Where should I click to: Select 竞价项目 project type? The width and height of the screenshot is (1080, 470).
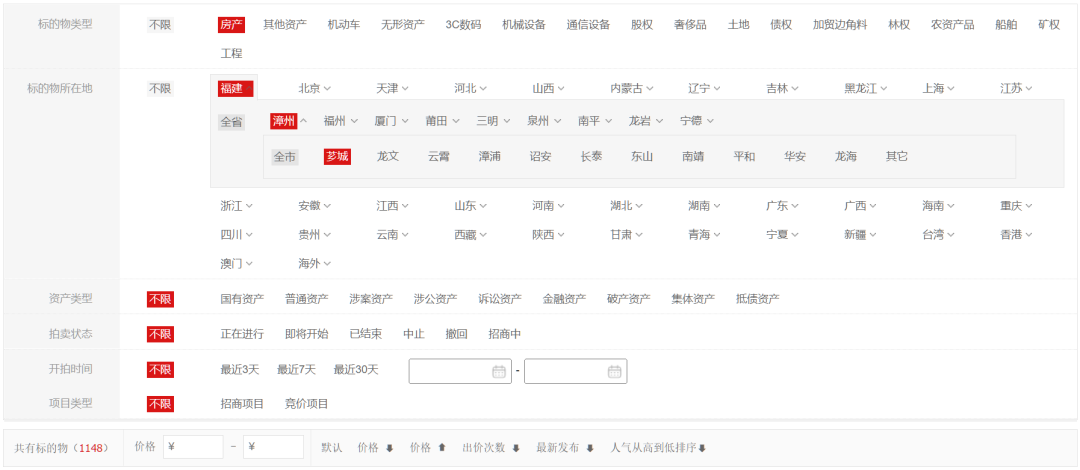307,404
